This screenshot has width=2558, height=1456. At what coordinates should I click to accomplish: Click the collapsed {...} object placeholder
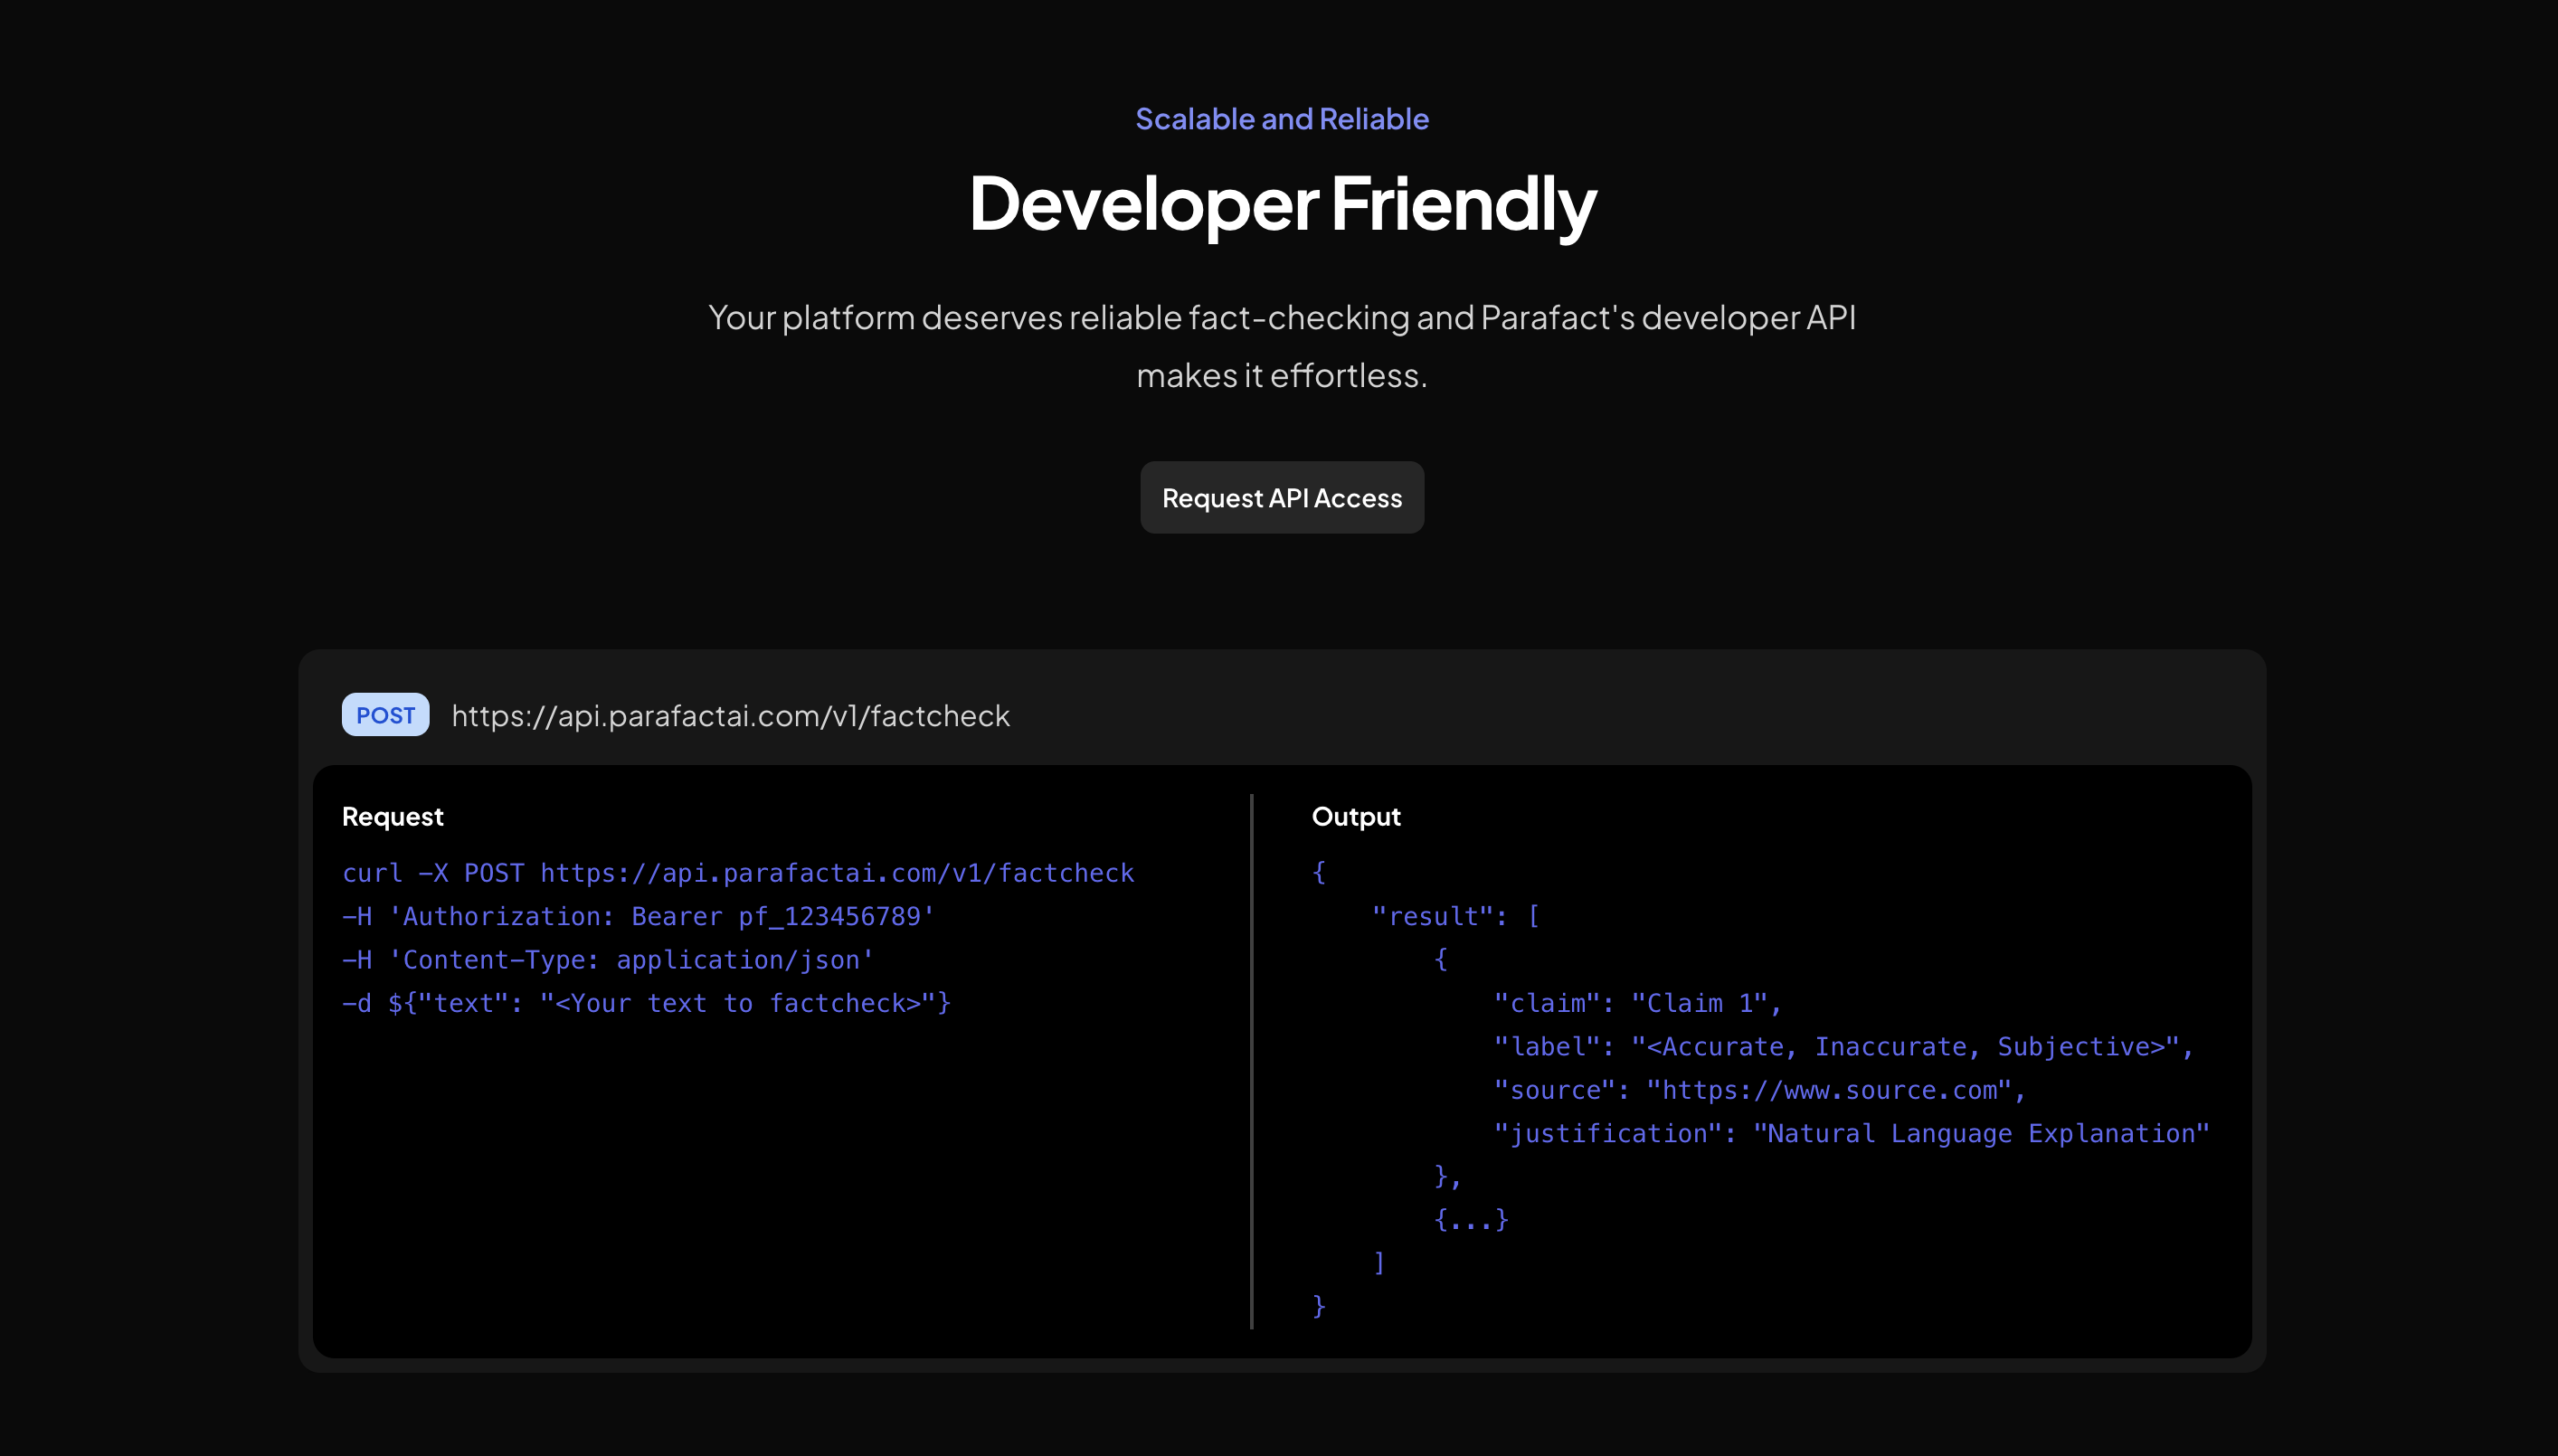(x=1470, y=1219)
